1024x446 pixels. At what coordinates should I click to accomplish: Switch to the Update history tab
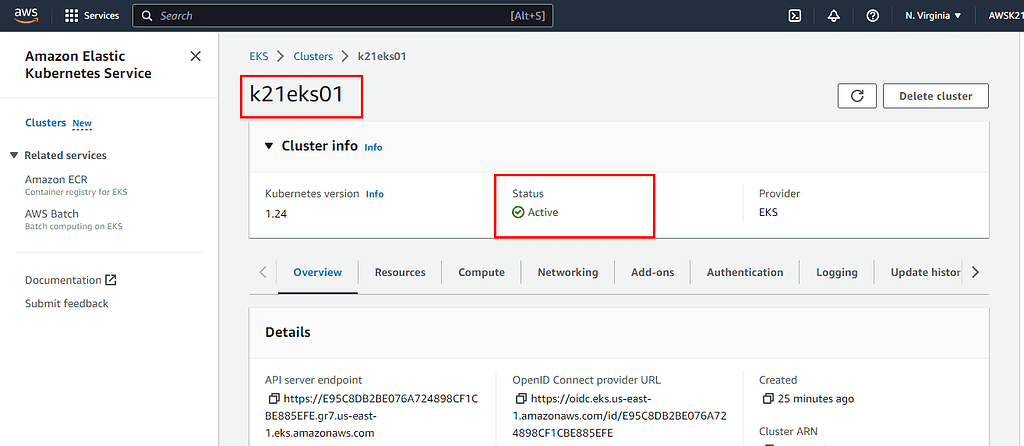tap(925, 272)
